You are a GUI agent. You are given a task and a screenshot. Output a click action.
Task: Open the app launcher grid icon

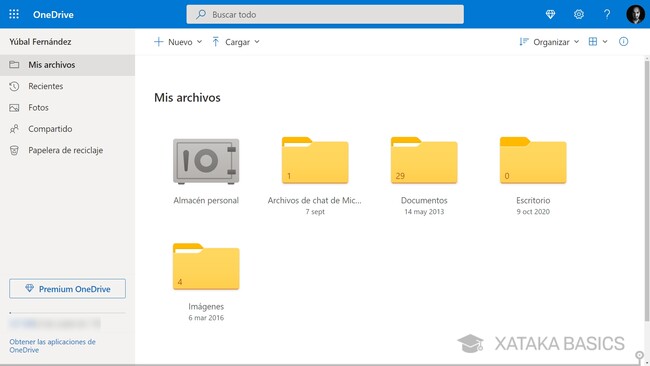(14, 14)
